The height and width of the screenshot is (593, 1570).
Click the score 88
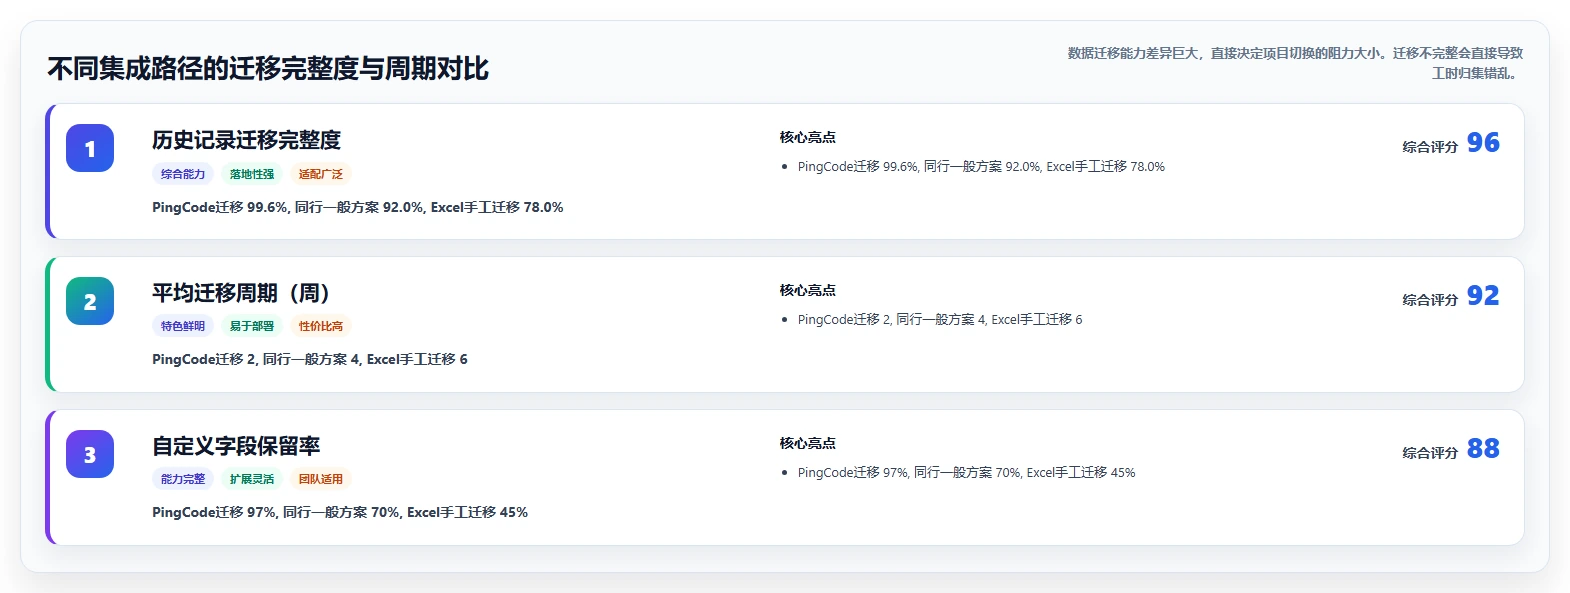tap(1483, 449)
